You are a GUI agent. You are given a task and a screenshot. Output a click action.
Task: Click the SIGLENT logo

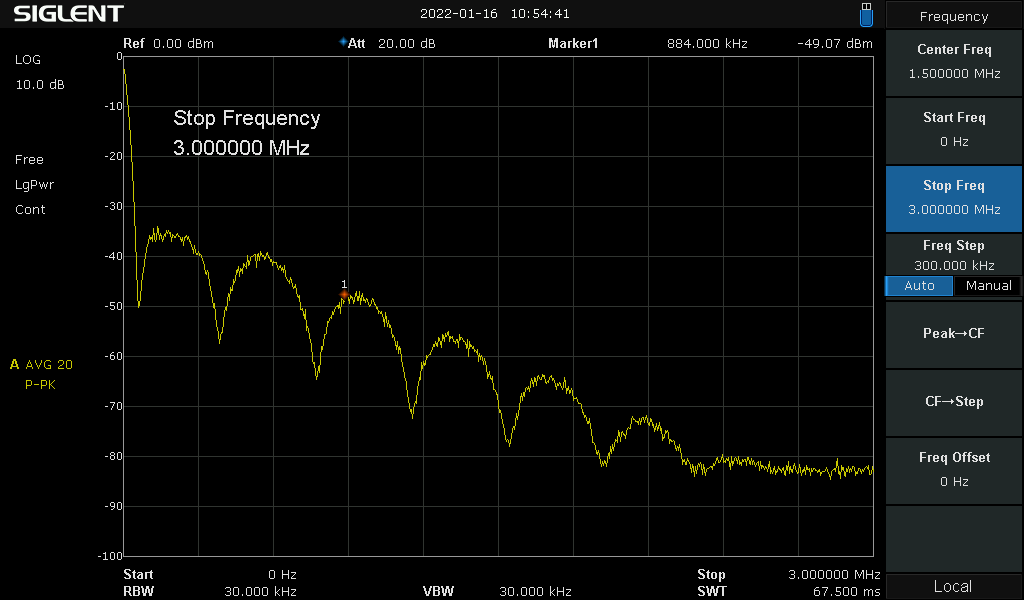pos(69,14)
